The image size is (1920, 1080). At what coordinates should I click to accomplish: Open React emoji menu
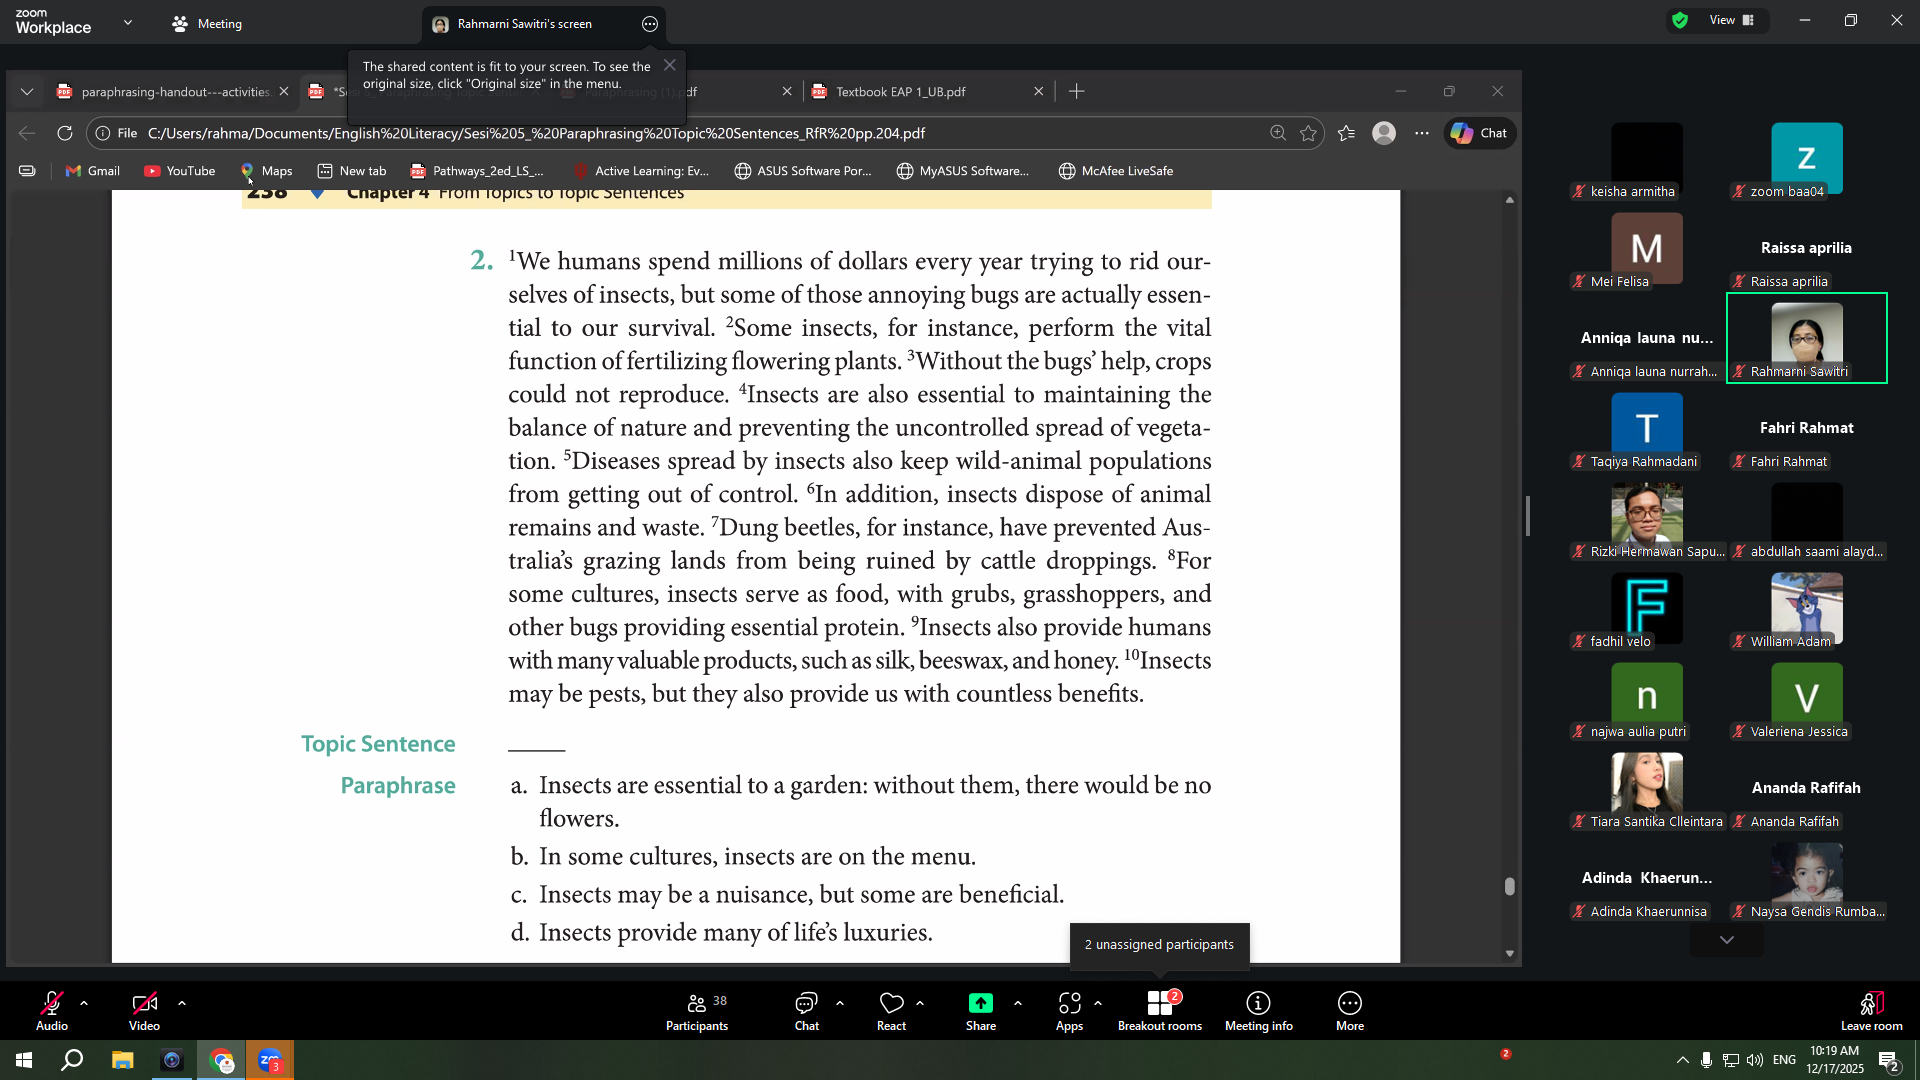[x=891, y=1010]
